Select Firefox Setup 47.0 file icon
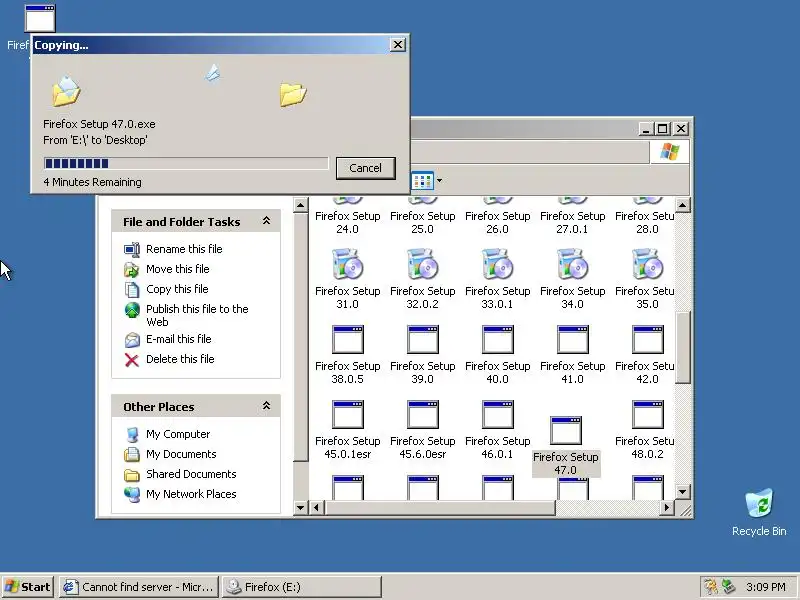 click(566, 431)
